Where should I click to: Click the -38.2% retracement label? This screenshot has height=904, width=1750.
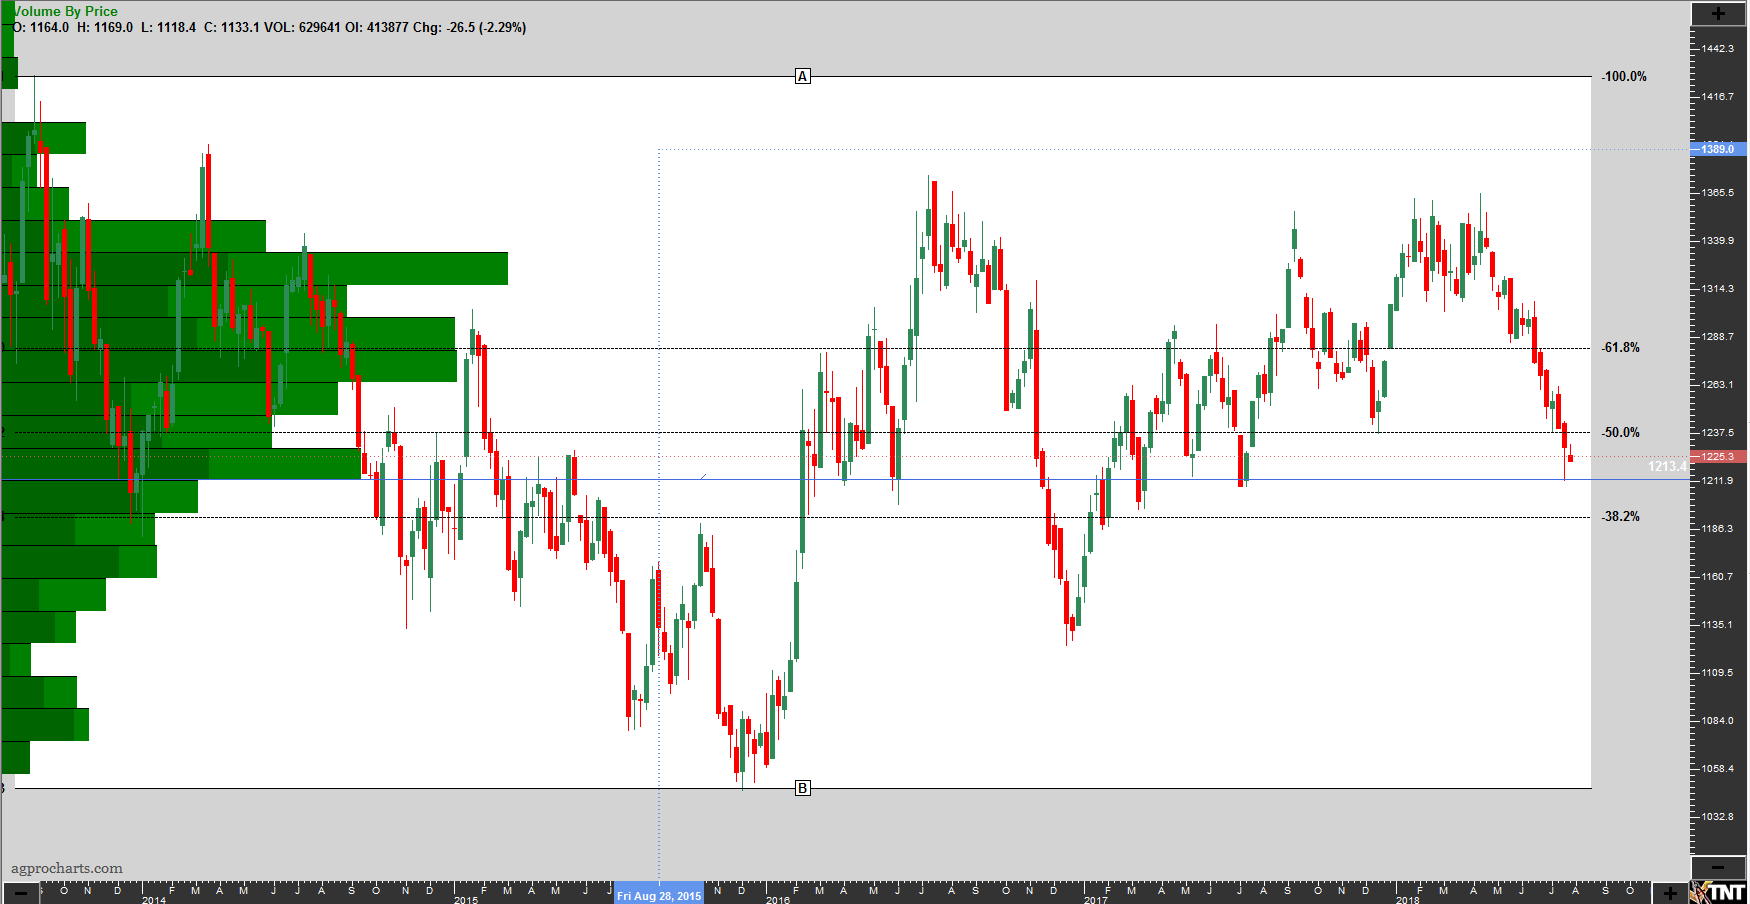pos(1621,517)
